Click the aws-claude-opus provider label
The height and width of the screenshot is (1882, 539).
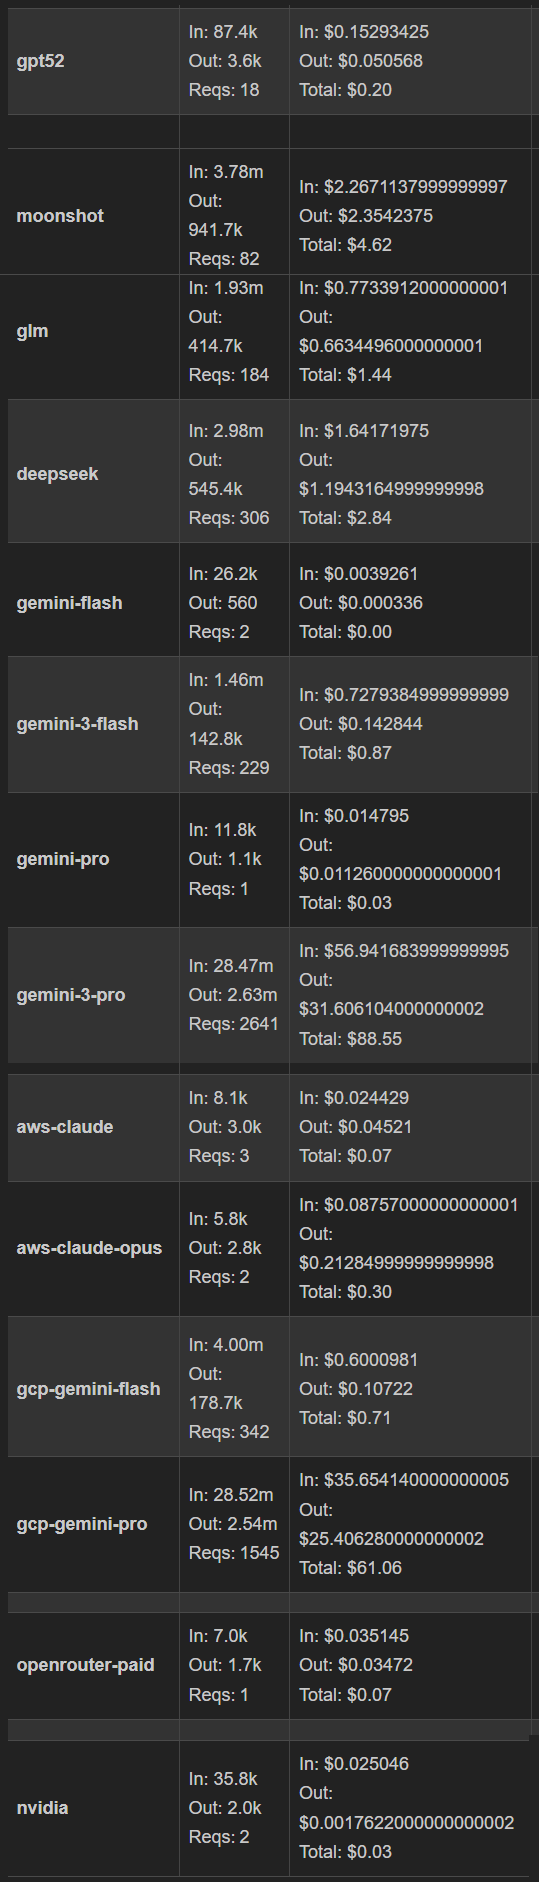(89, 1248)
